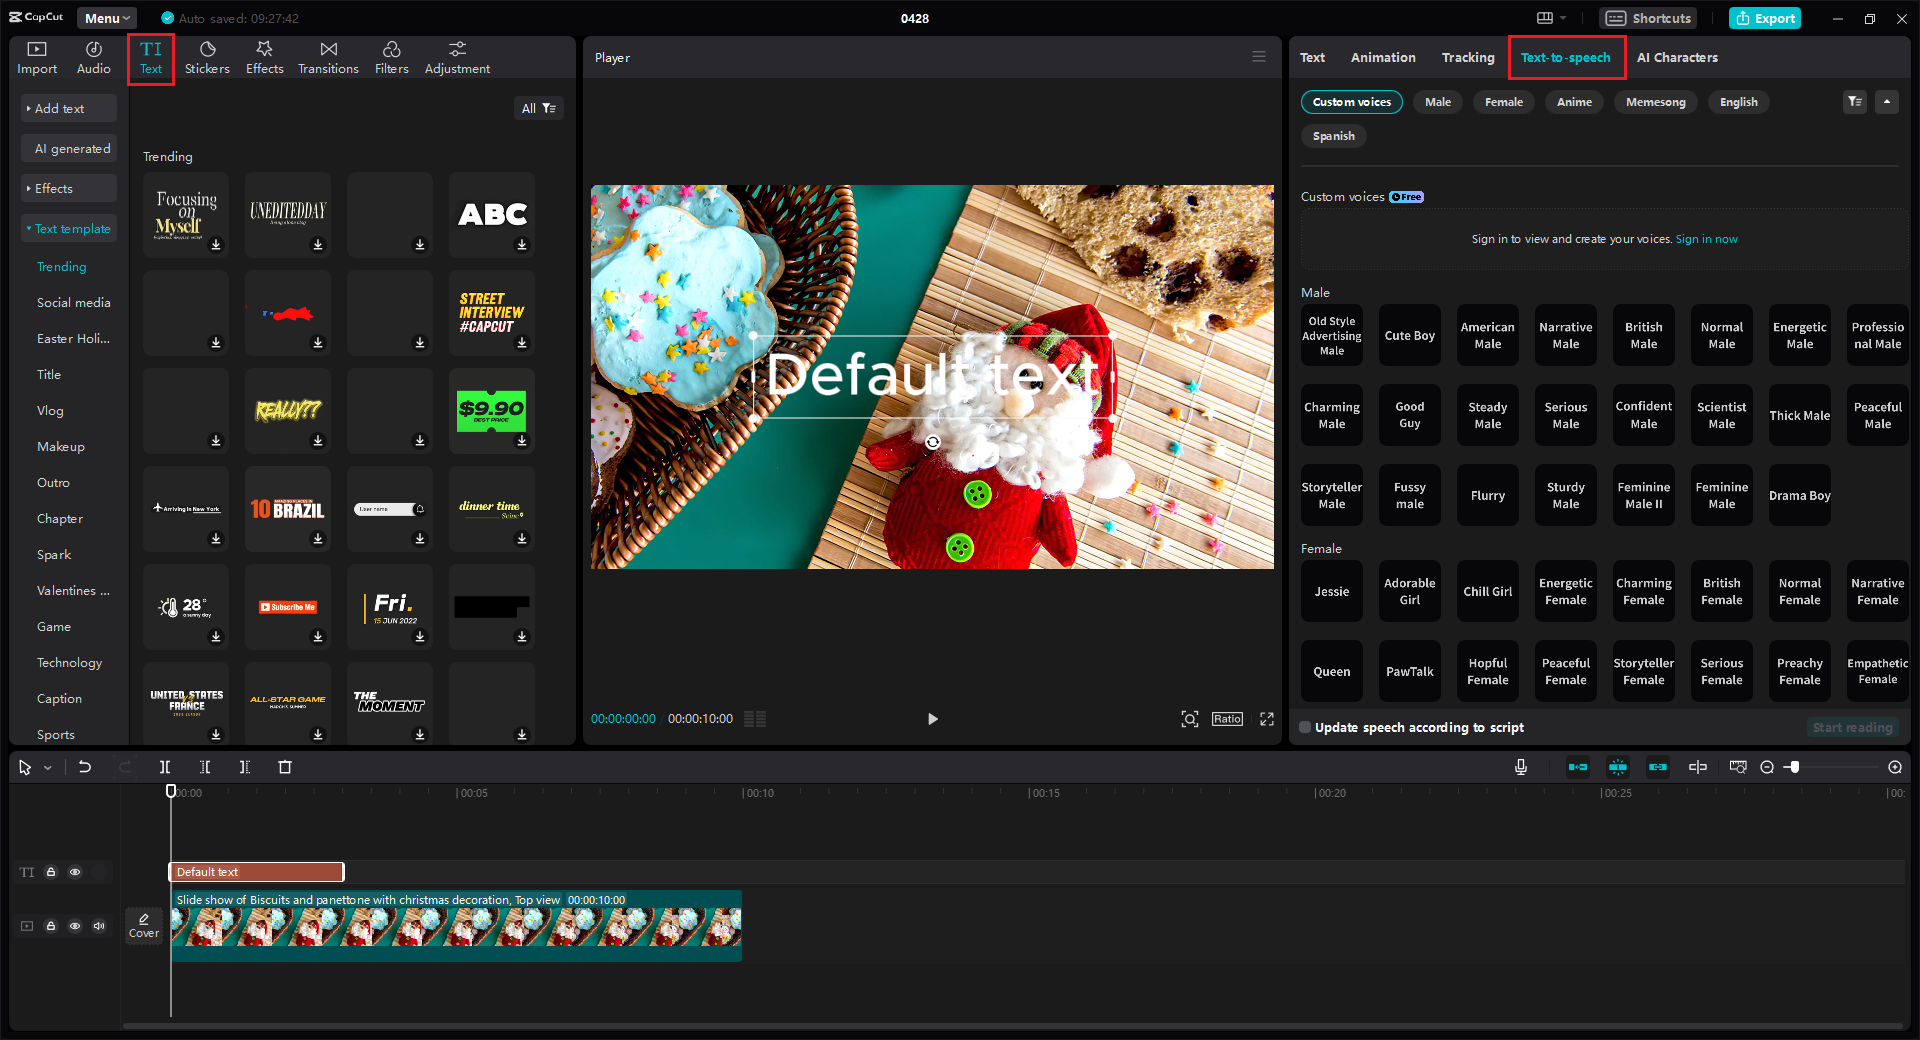Click the Export button
The width and height of the screenshot is (1920, 1040).
coord(1765,18)
